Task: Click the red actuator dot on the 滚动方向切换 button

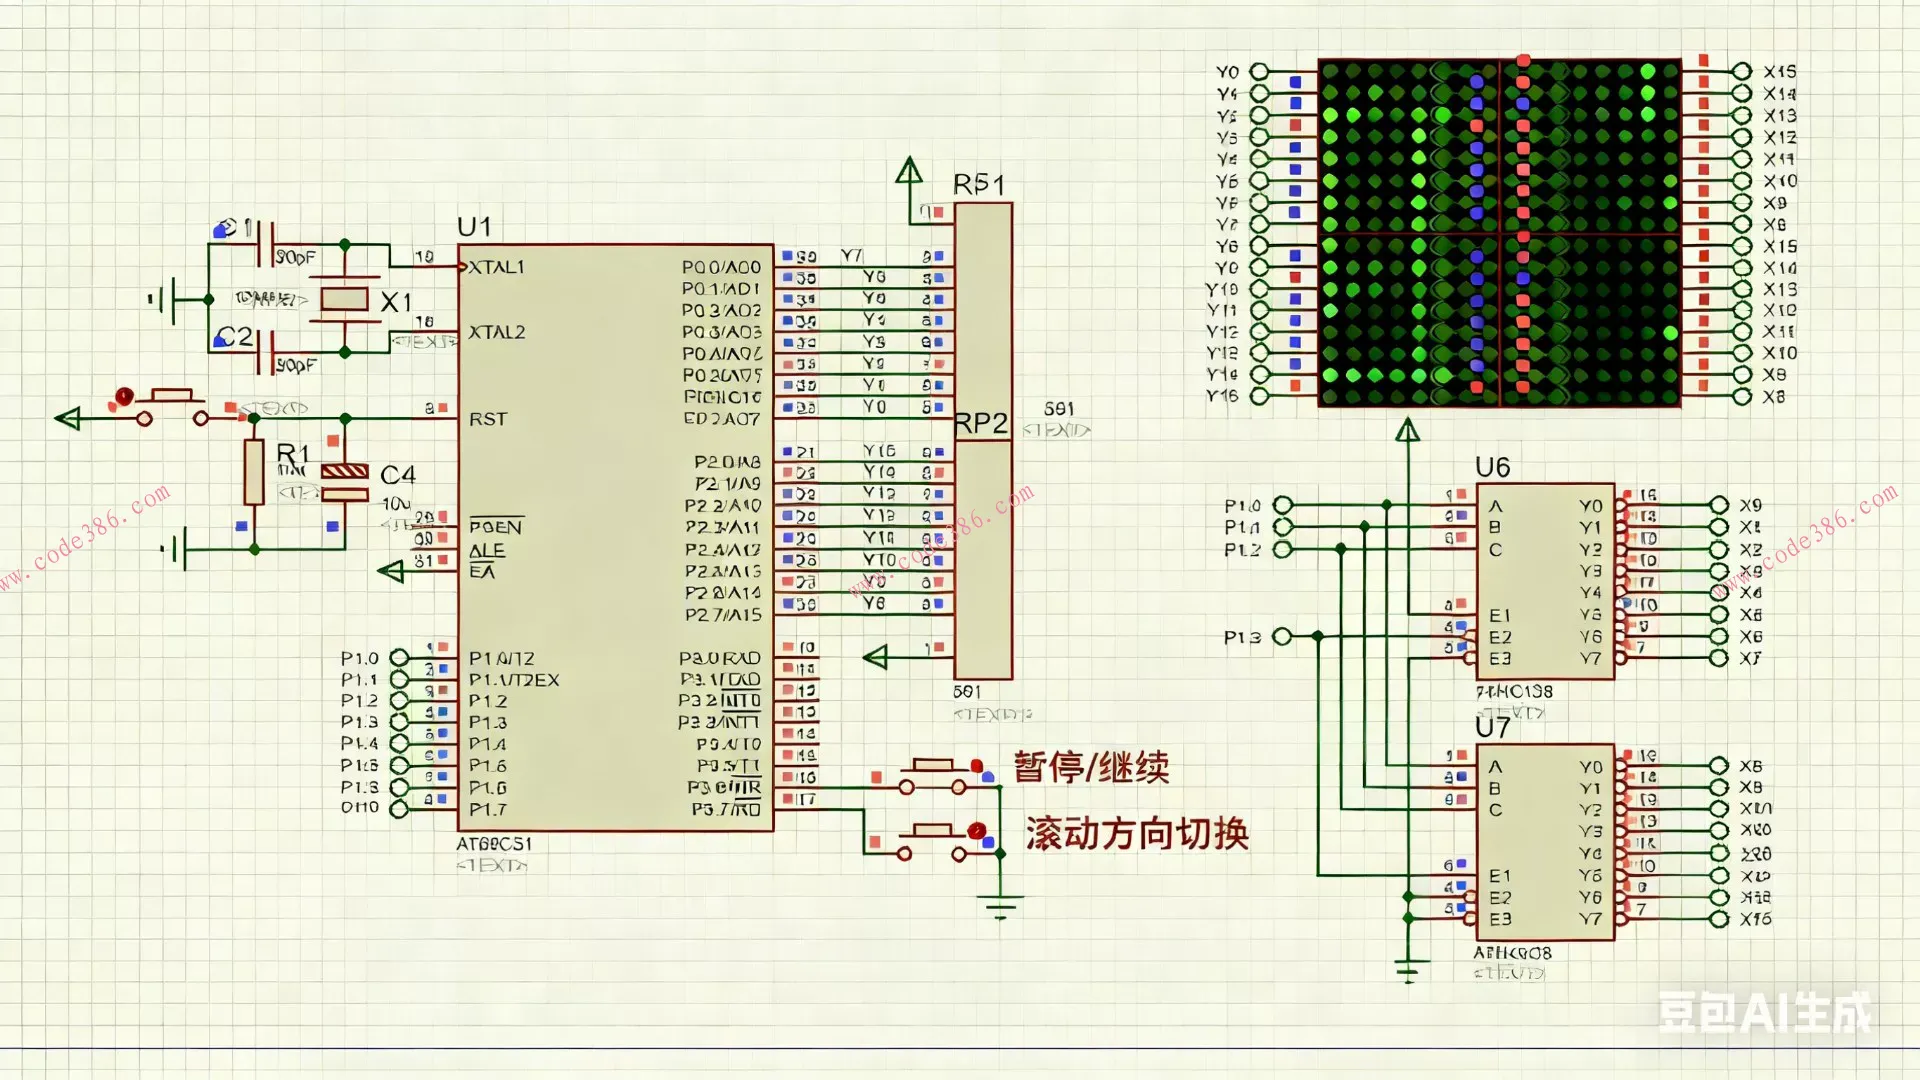Action: click(976, 832)
